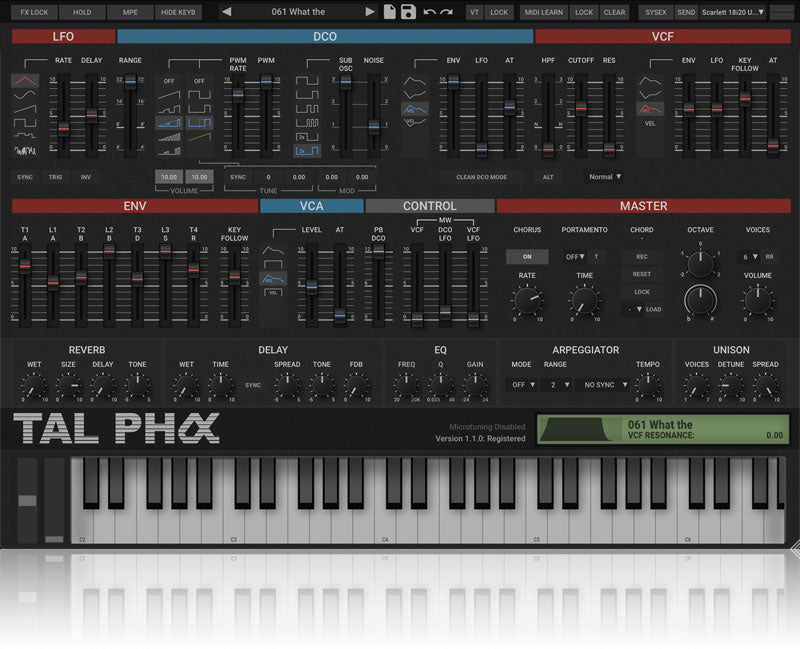The height and width of the screenshot is (649, 800).
Task: Select the highlighted 2x sub oscillator waveform
Action: coord(307,151)
